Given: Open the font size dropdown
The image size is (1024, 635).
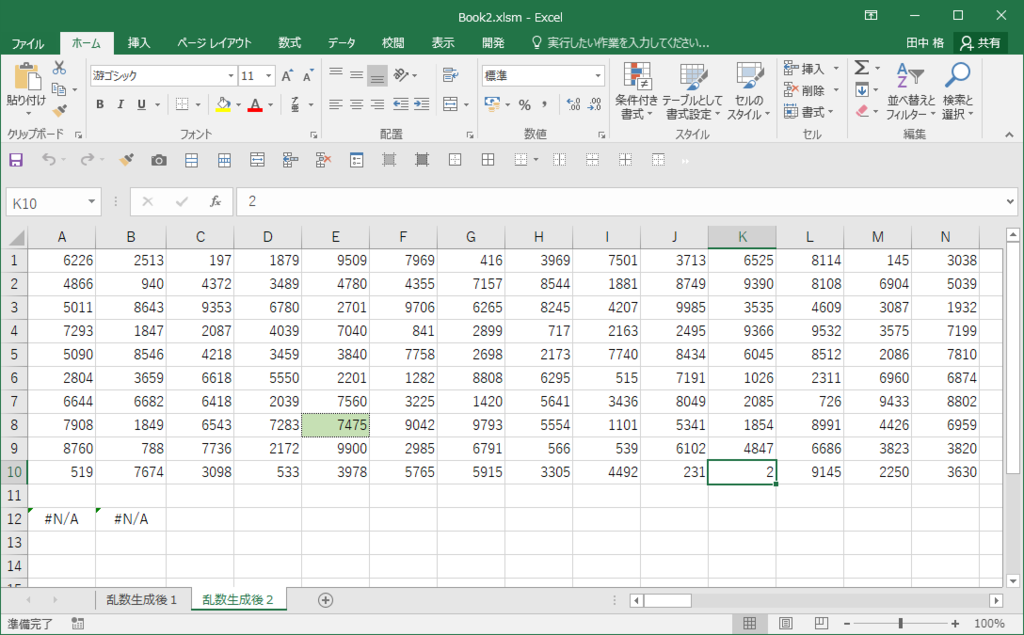Looking at the screenshot, I should pyautogui.click(x=268, y=76).
